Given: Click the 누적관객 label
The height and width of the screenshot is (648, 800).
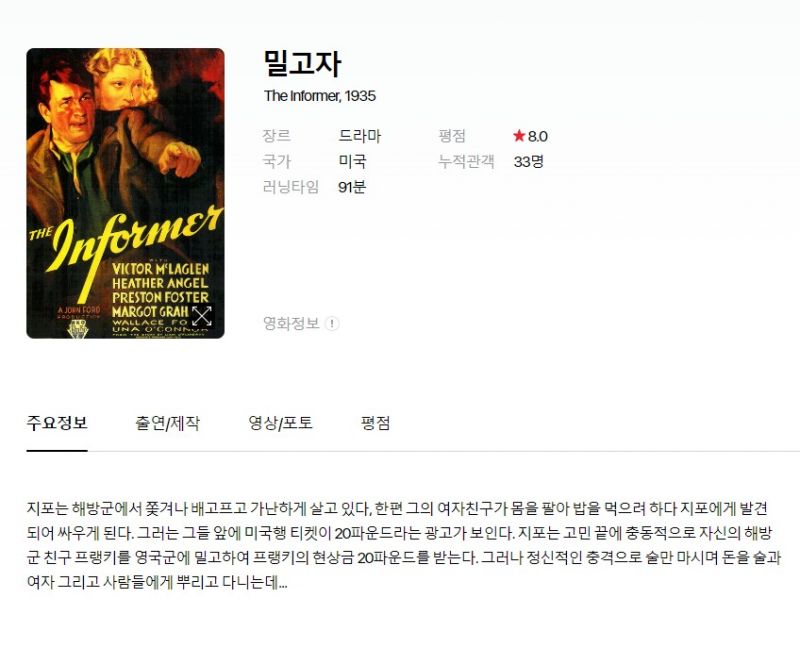Looking at the screenshot, I should pos(466,161).
